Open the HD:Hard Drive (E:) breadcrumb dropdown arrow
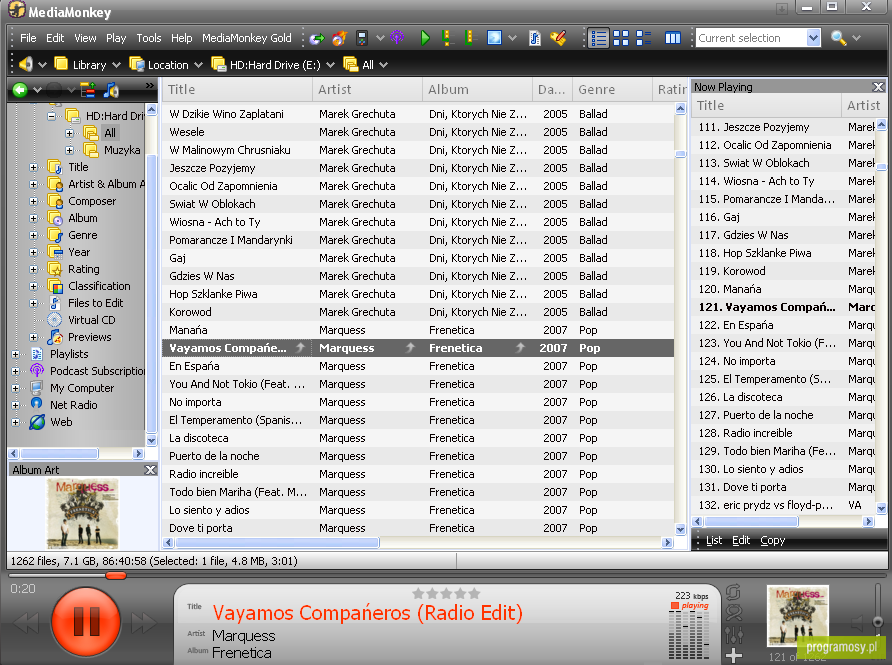Screen dimensions: 892x665 click(x=331, y=65)
